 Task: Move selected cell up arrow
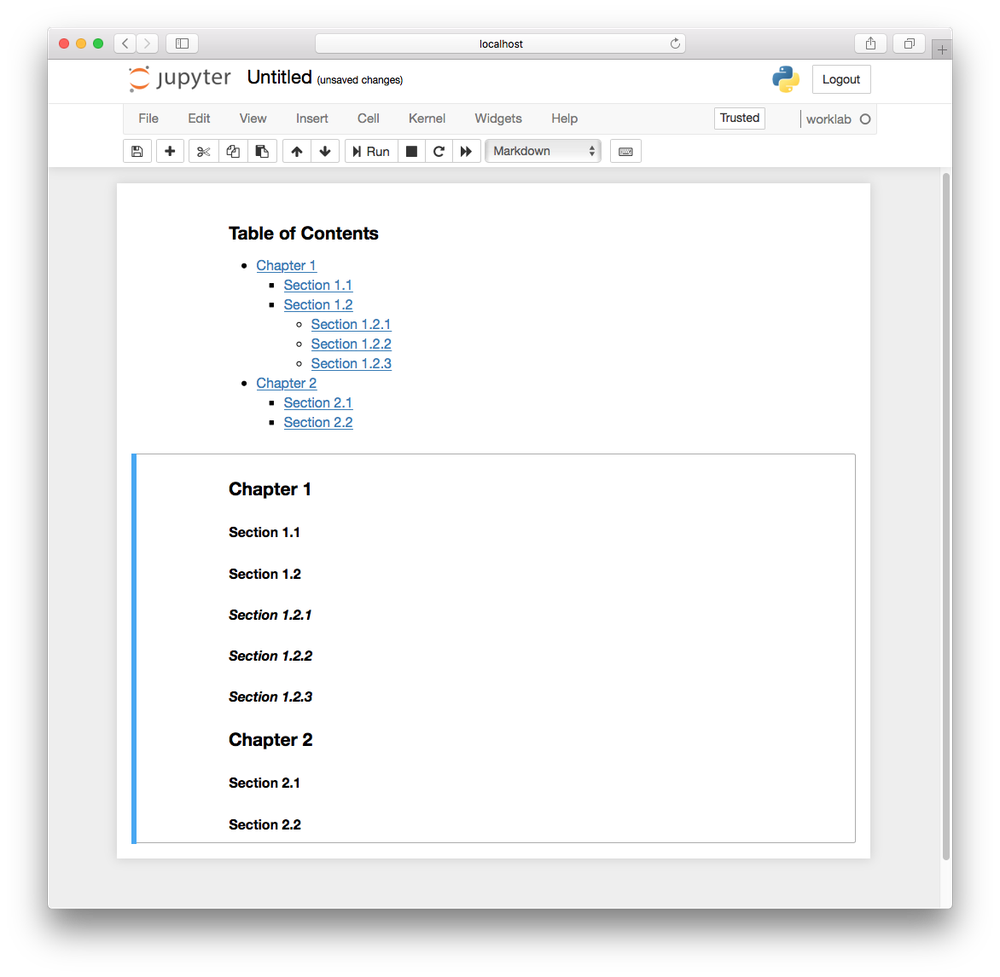point(297,151)
